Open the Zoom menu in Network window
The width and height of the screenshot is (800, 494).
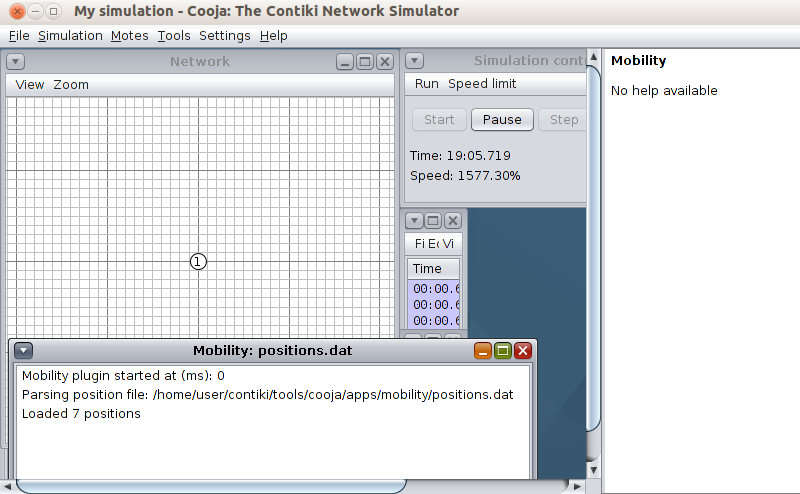[x=71, y=85]
